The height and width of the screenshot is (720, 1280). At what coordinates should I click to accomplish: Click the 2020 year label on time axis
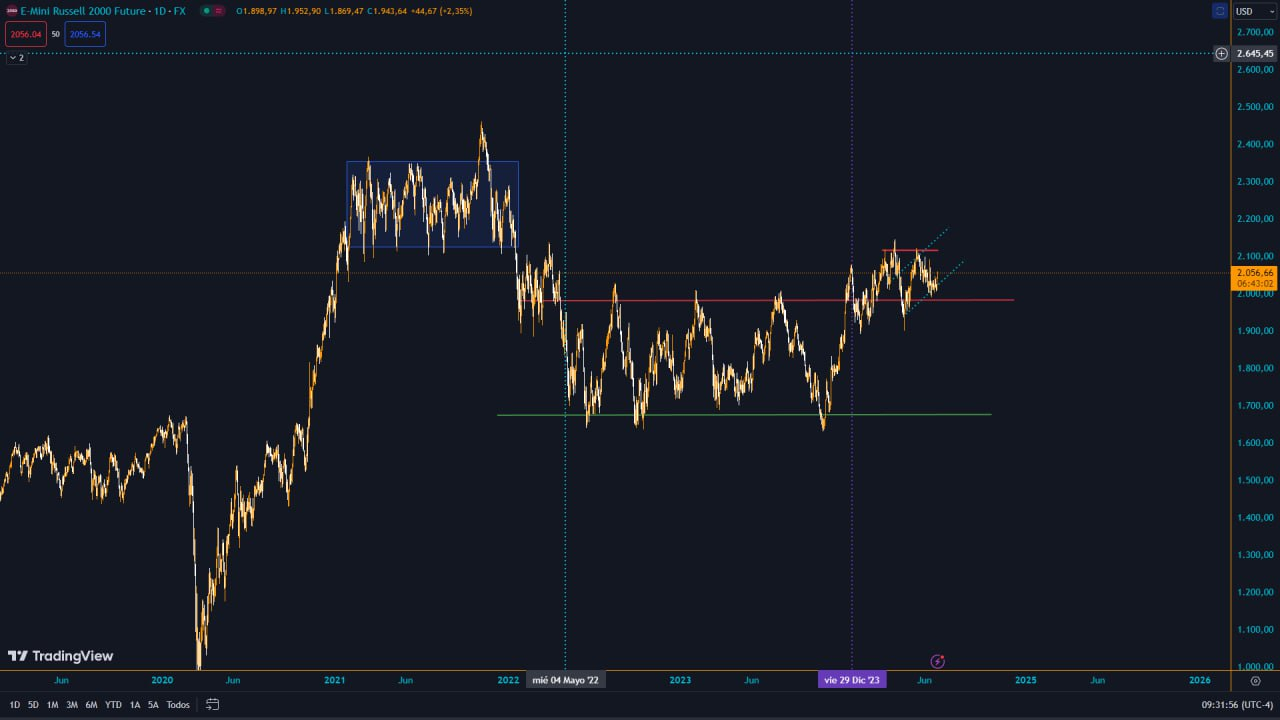[x=162, y=680]
